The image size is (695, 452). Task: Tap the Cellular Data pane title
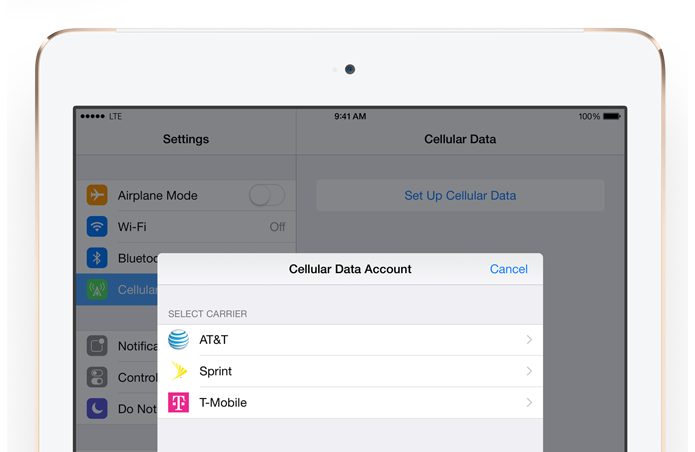click(460, 139)
